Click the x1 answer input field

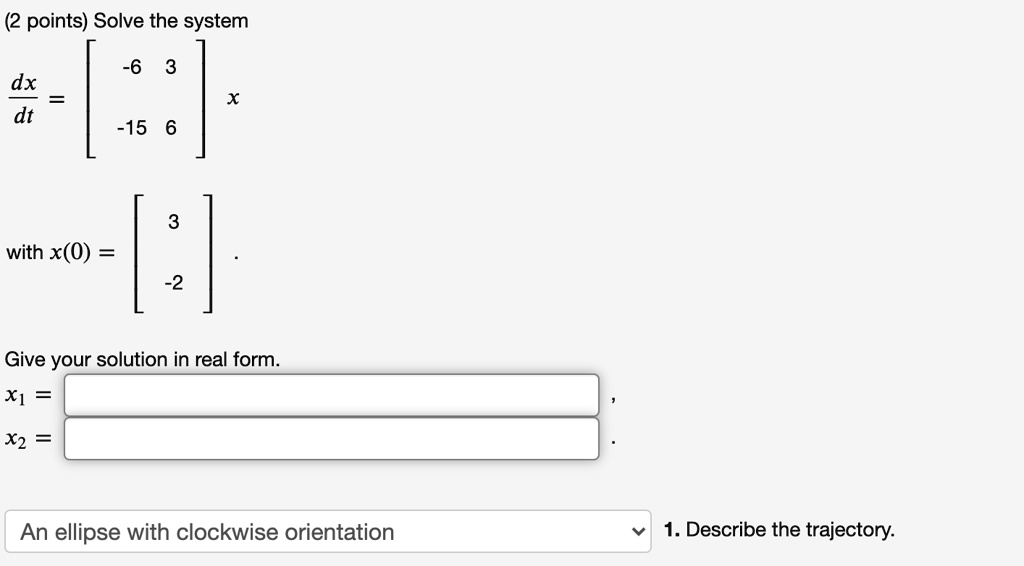pyautogui.click(x=331, y=395)
